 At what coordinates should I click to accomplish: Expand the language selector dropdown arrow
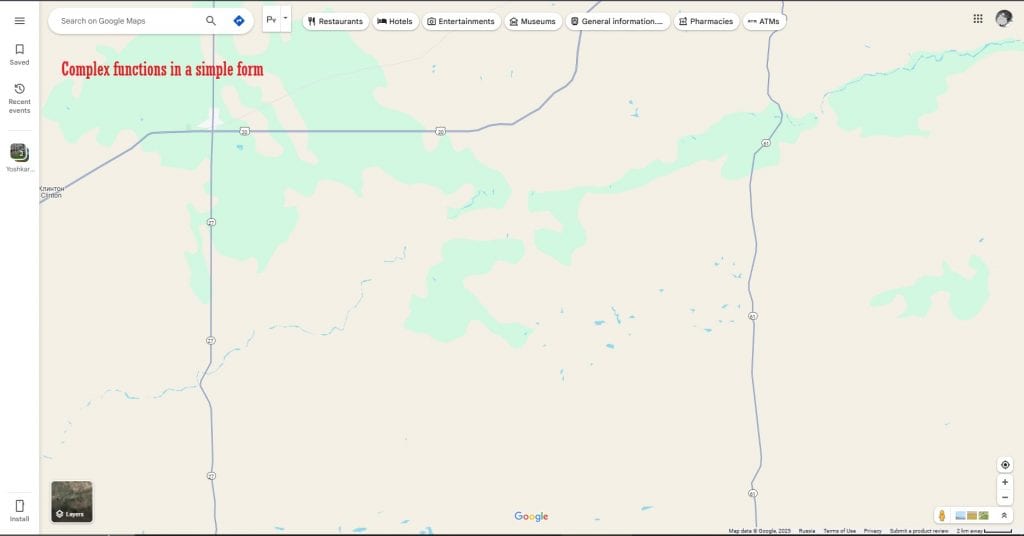285,18
